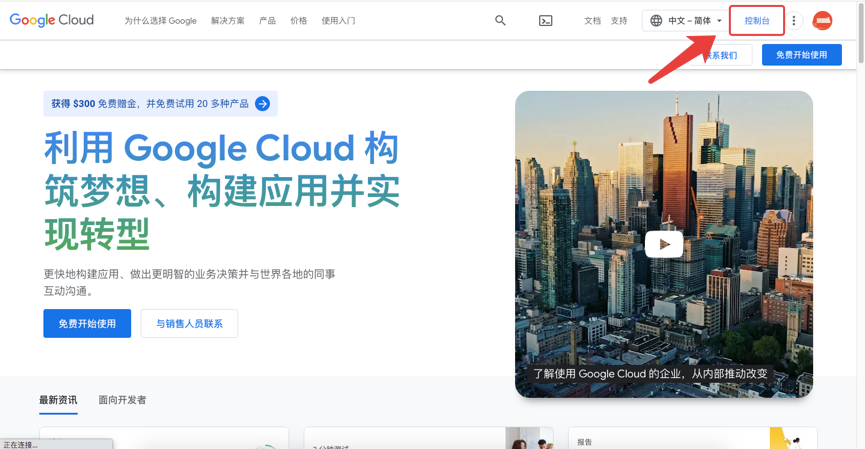This screenshot has height=449, width=865.
Task: Expand the 中文 – 简体 language dropdown
Action: click(685, 20)
